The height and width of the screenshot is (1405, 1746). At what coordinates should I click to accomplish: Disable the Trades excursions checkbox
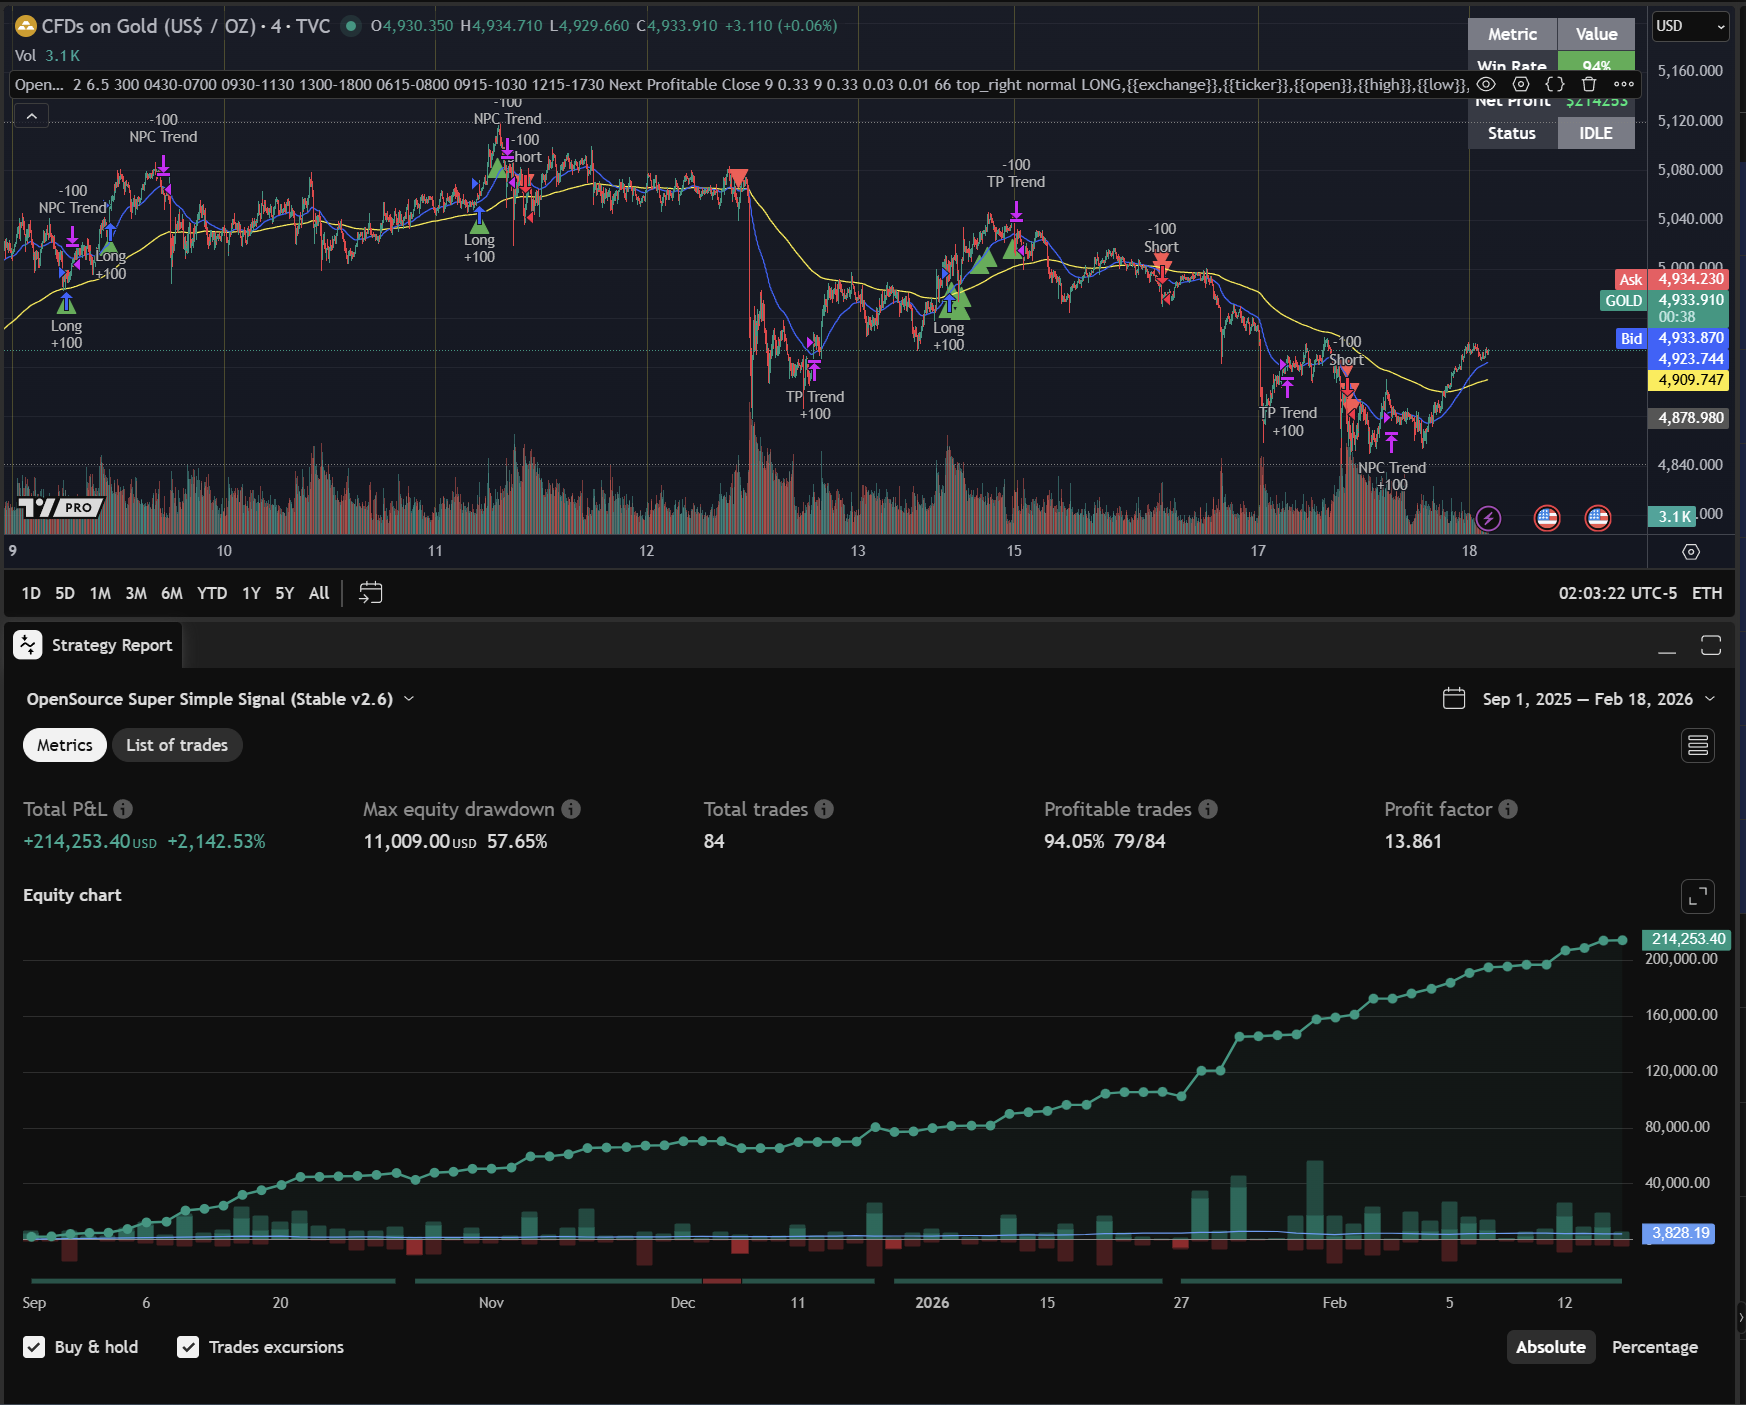point(188,1347)
